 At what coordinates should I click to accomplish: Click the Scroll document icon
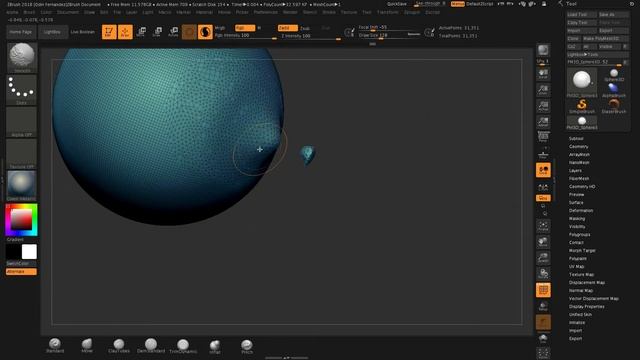coord(543,74)
